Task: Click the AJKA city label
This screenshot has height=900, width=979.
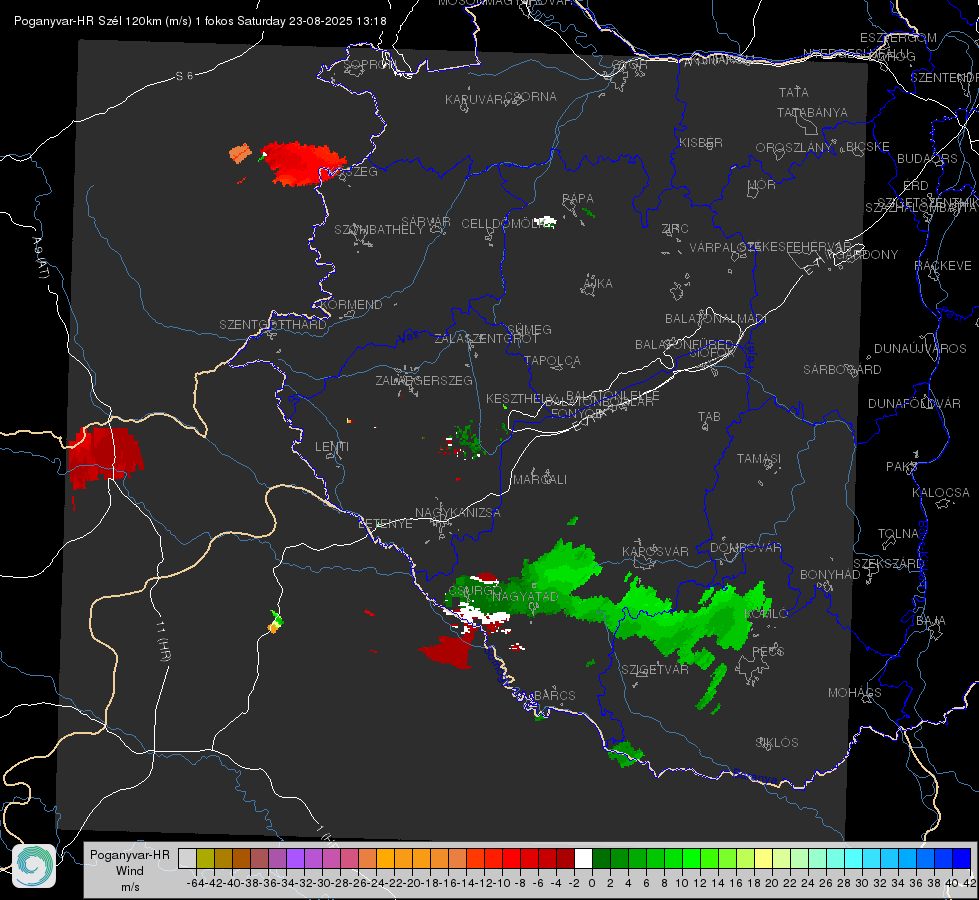Action: point(598,284)
